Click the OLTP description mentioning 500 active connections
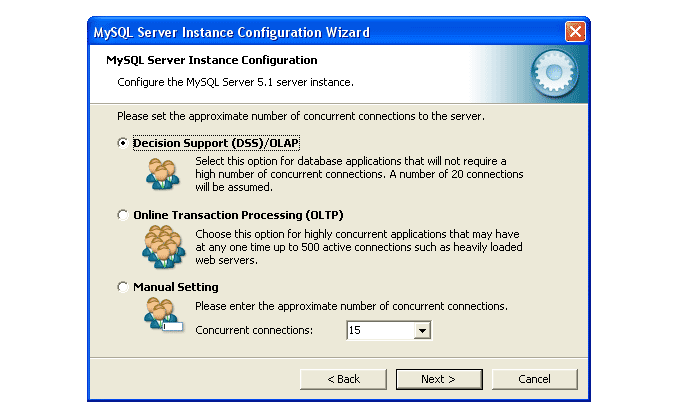This screenshot has width=700, height=415. 358,246
